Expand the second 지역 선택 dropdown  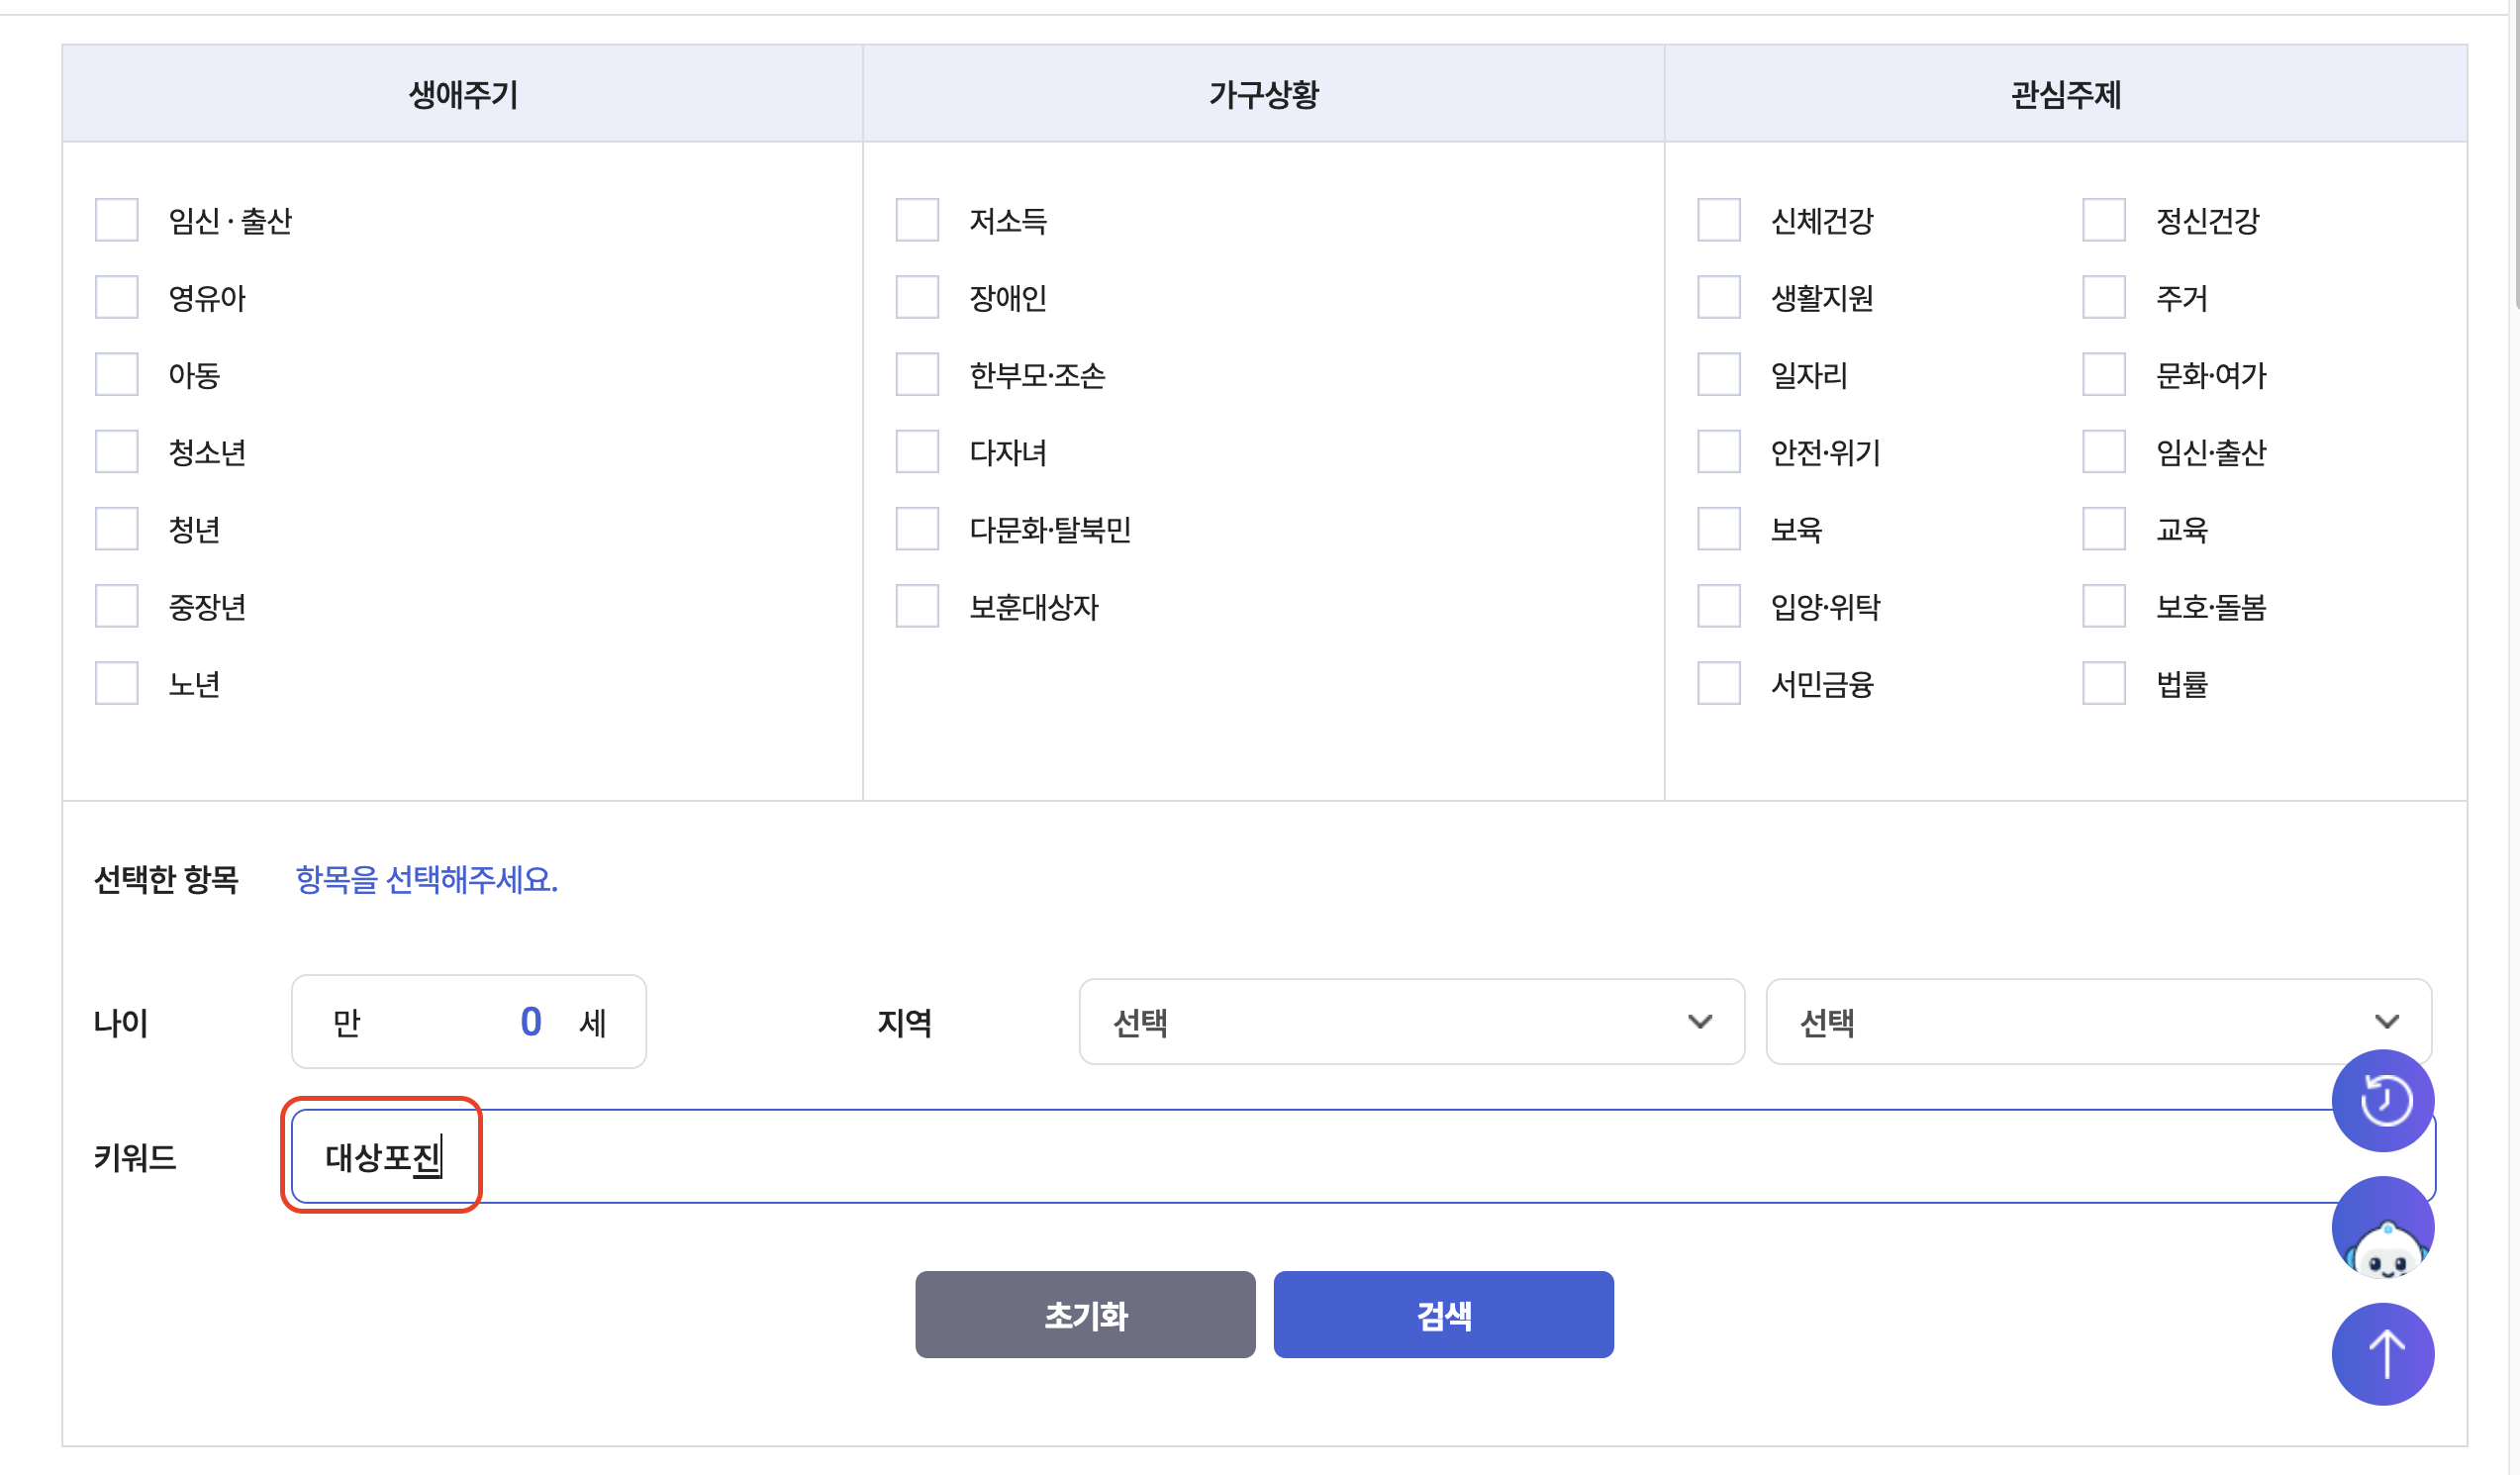[x=2097, y=1021]
